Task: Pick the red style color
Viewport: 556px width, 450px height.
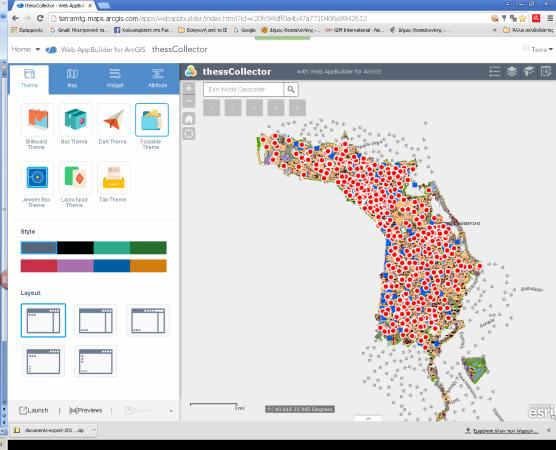Action: (39, 266)
